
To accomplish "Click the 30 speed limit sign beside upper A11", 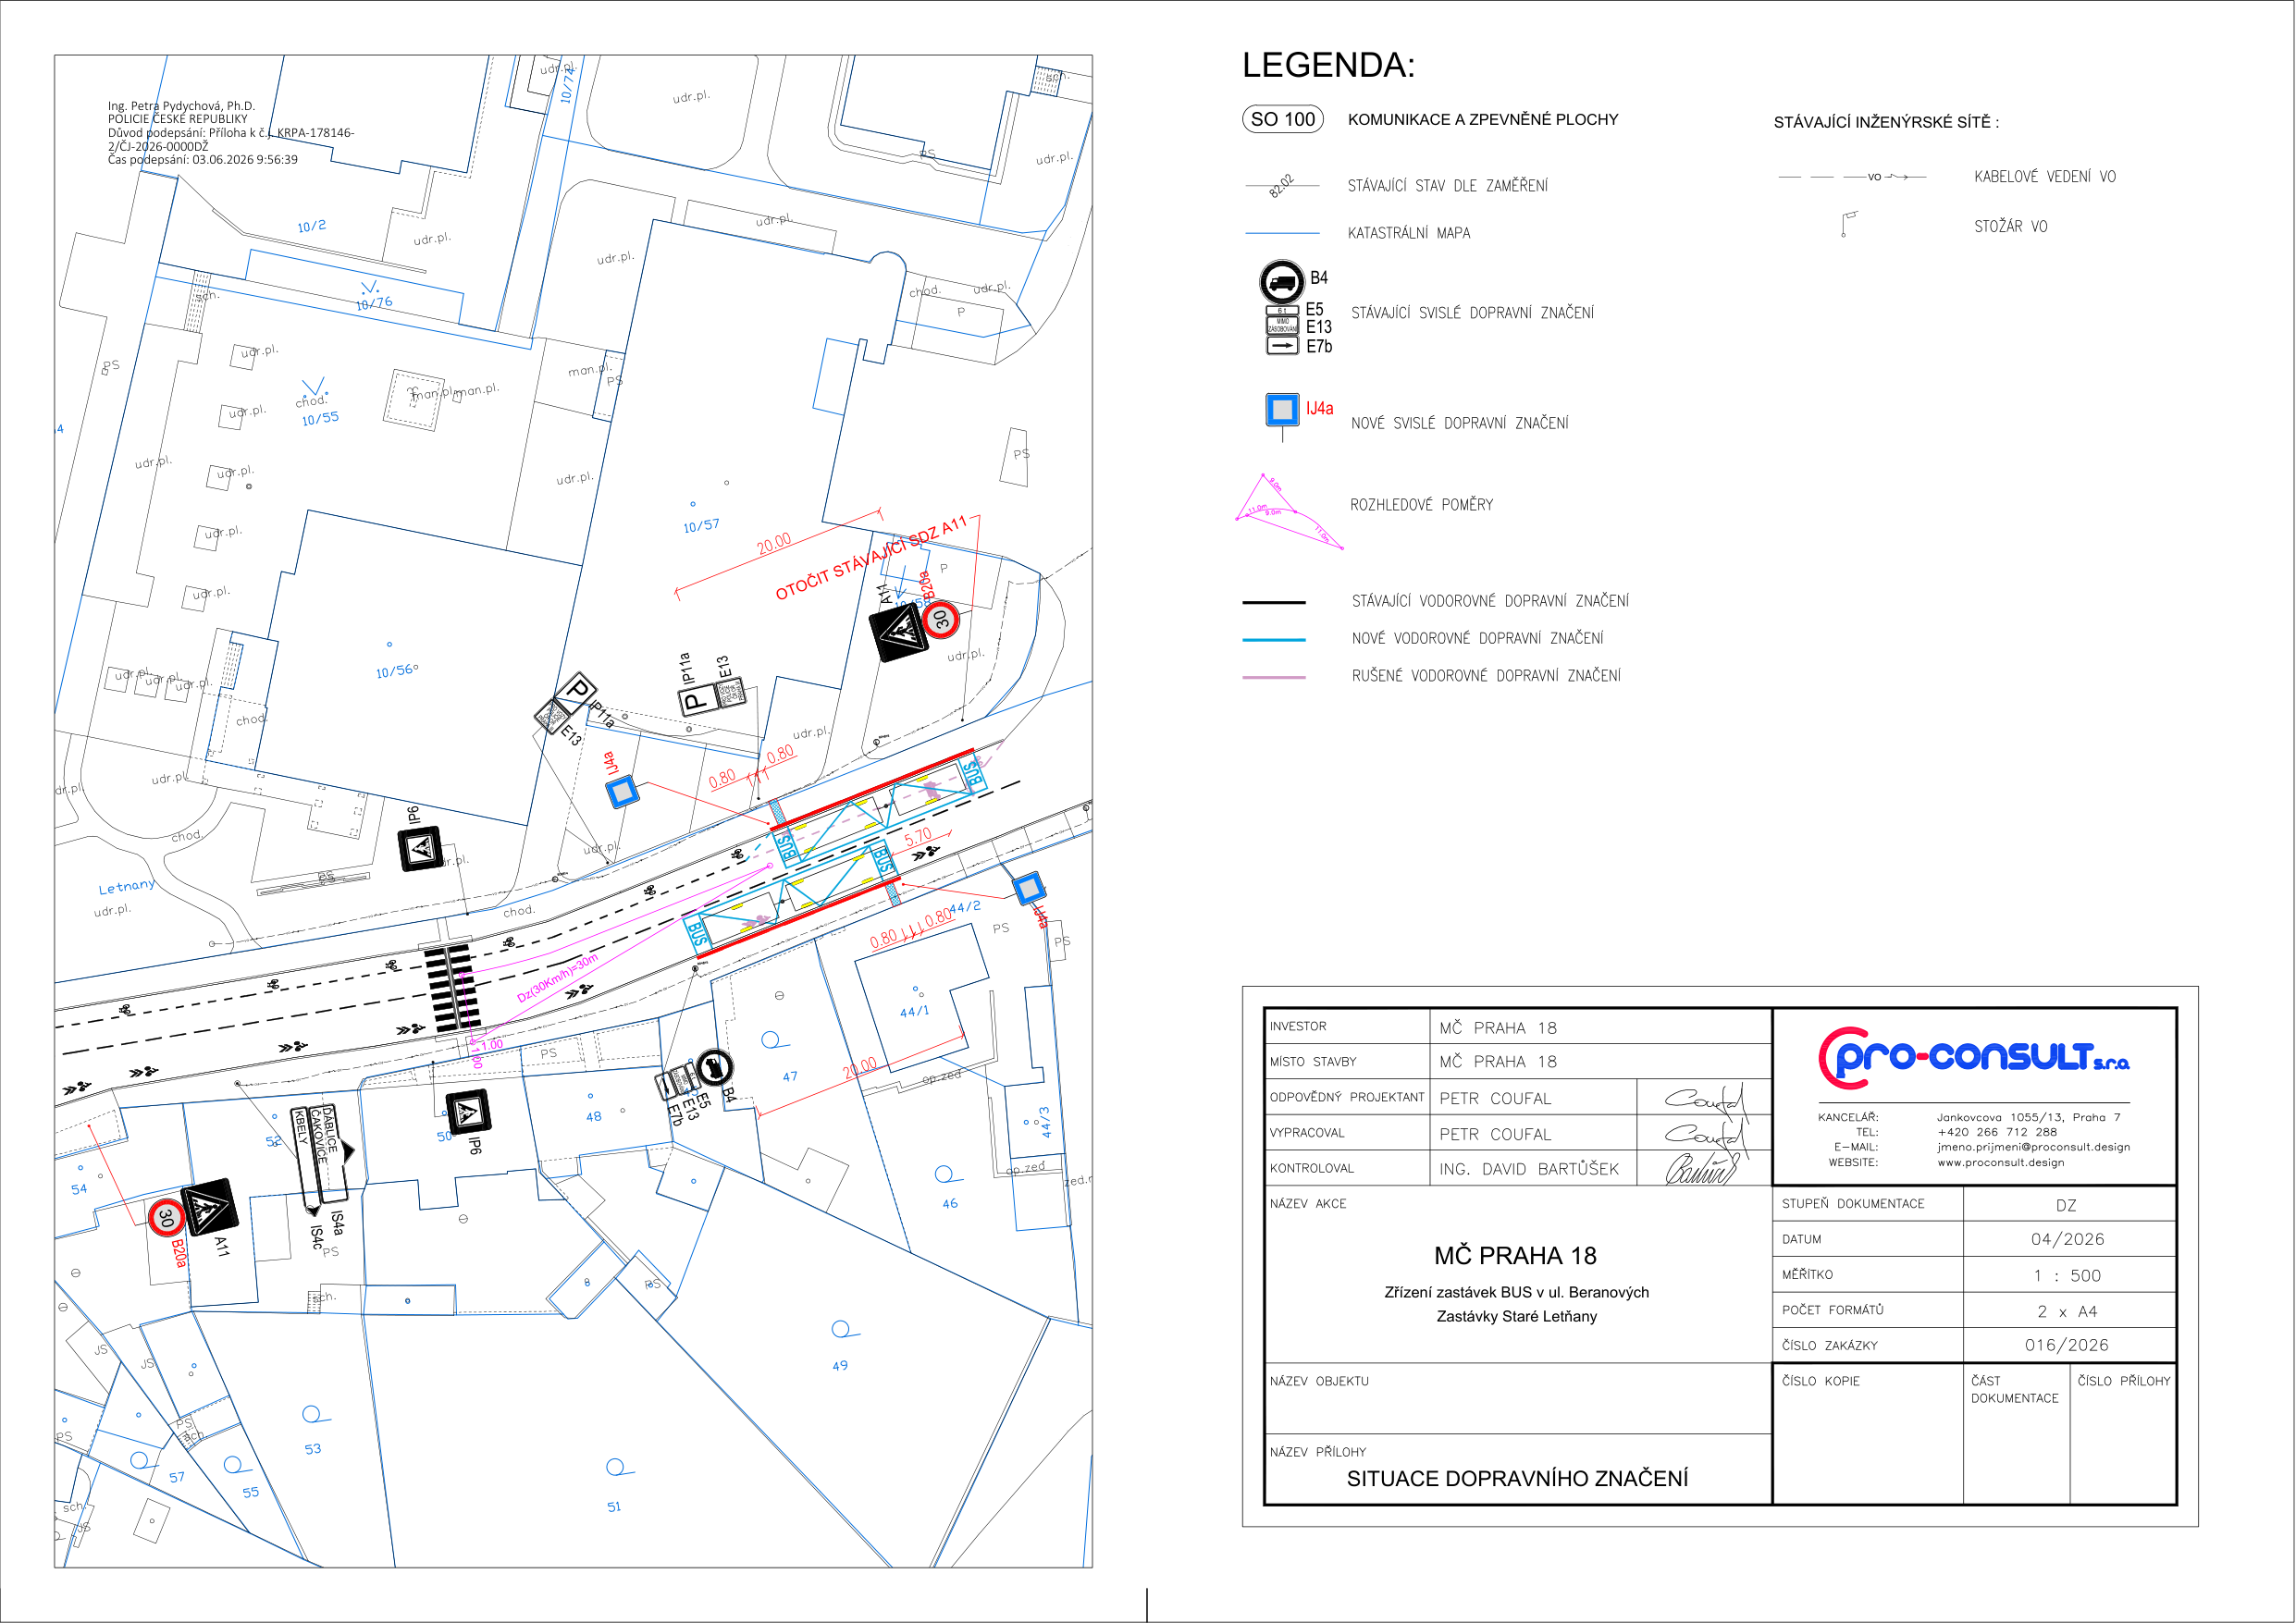I will pyautogui.click(x=940, y=619).
